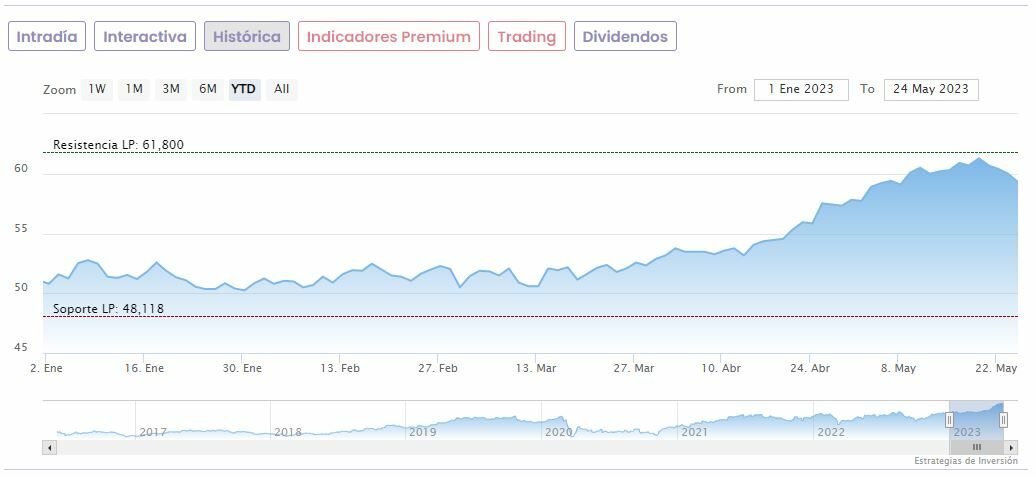Select the 3M zoom range

click(x=171, y=89)
